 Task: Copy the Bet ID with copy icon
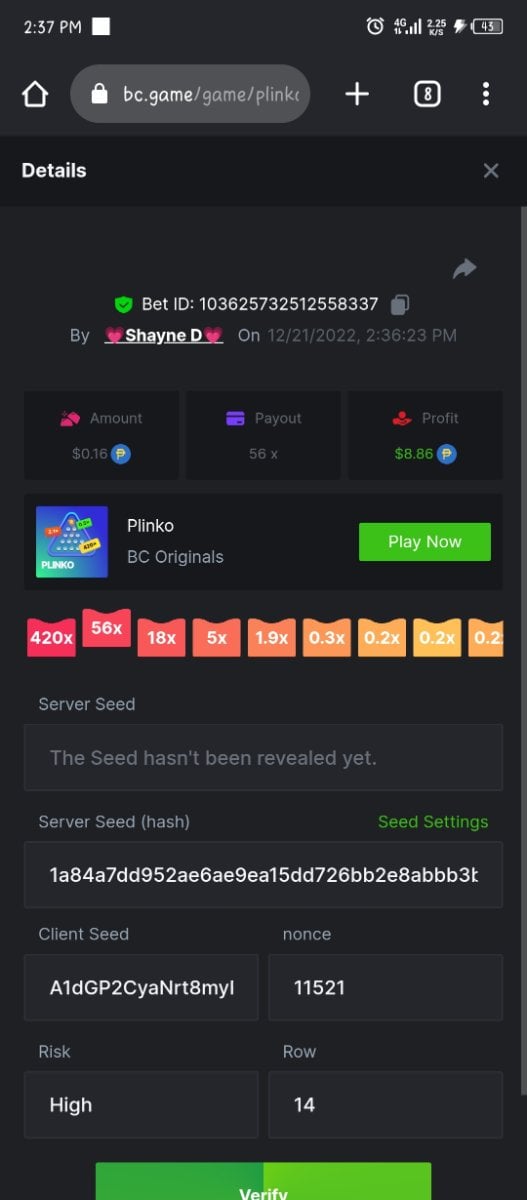[x=400, y=304]
